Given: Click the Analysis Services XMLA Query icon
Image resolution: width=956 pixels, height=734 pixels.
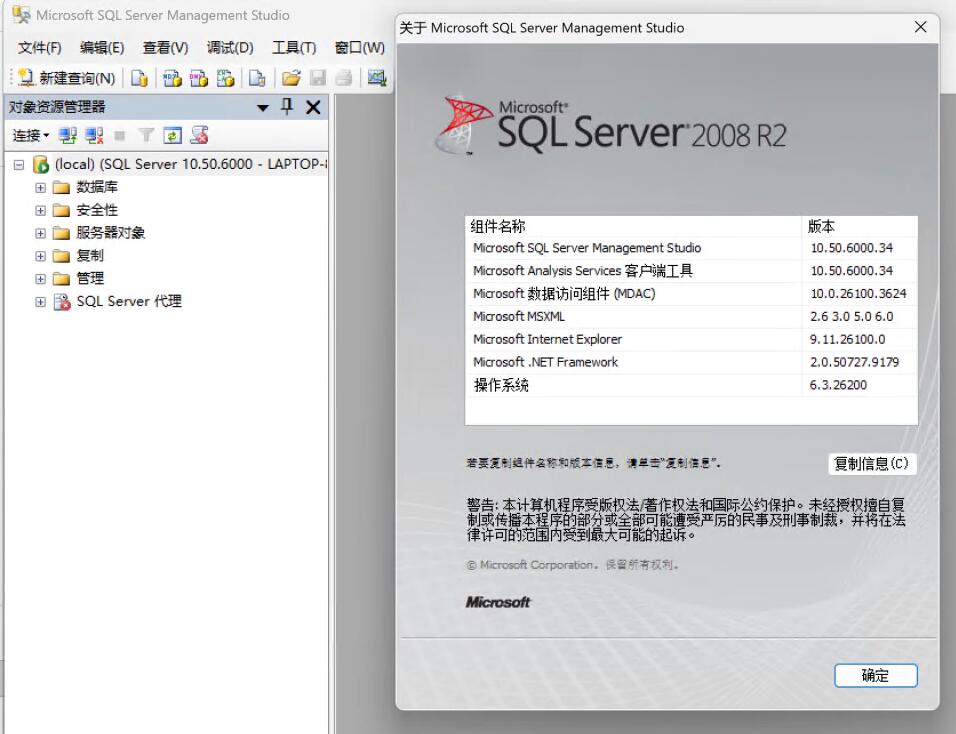Looking at the screenshot, I should [x=226, y=78].
